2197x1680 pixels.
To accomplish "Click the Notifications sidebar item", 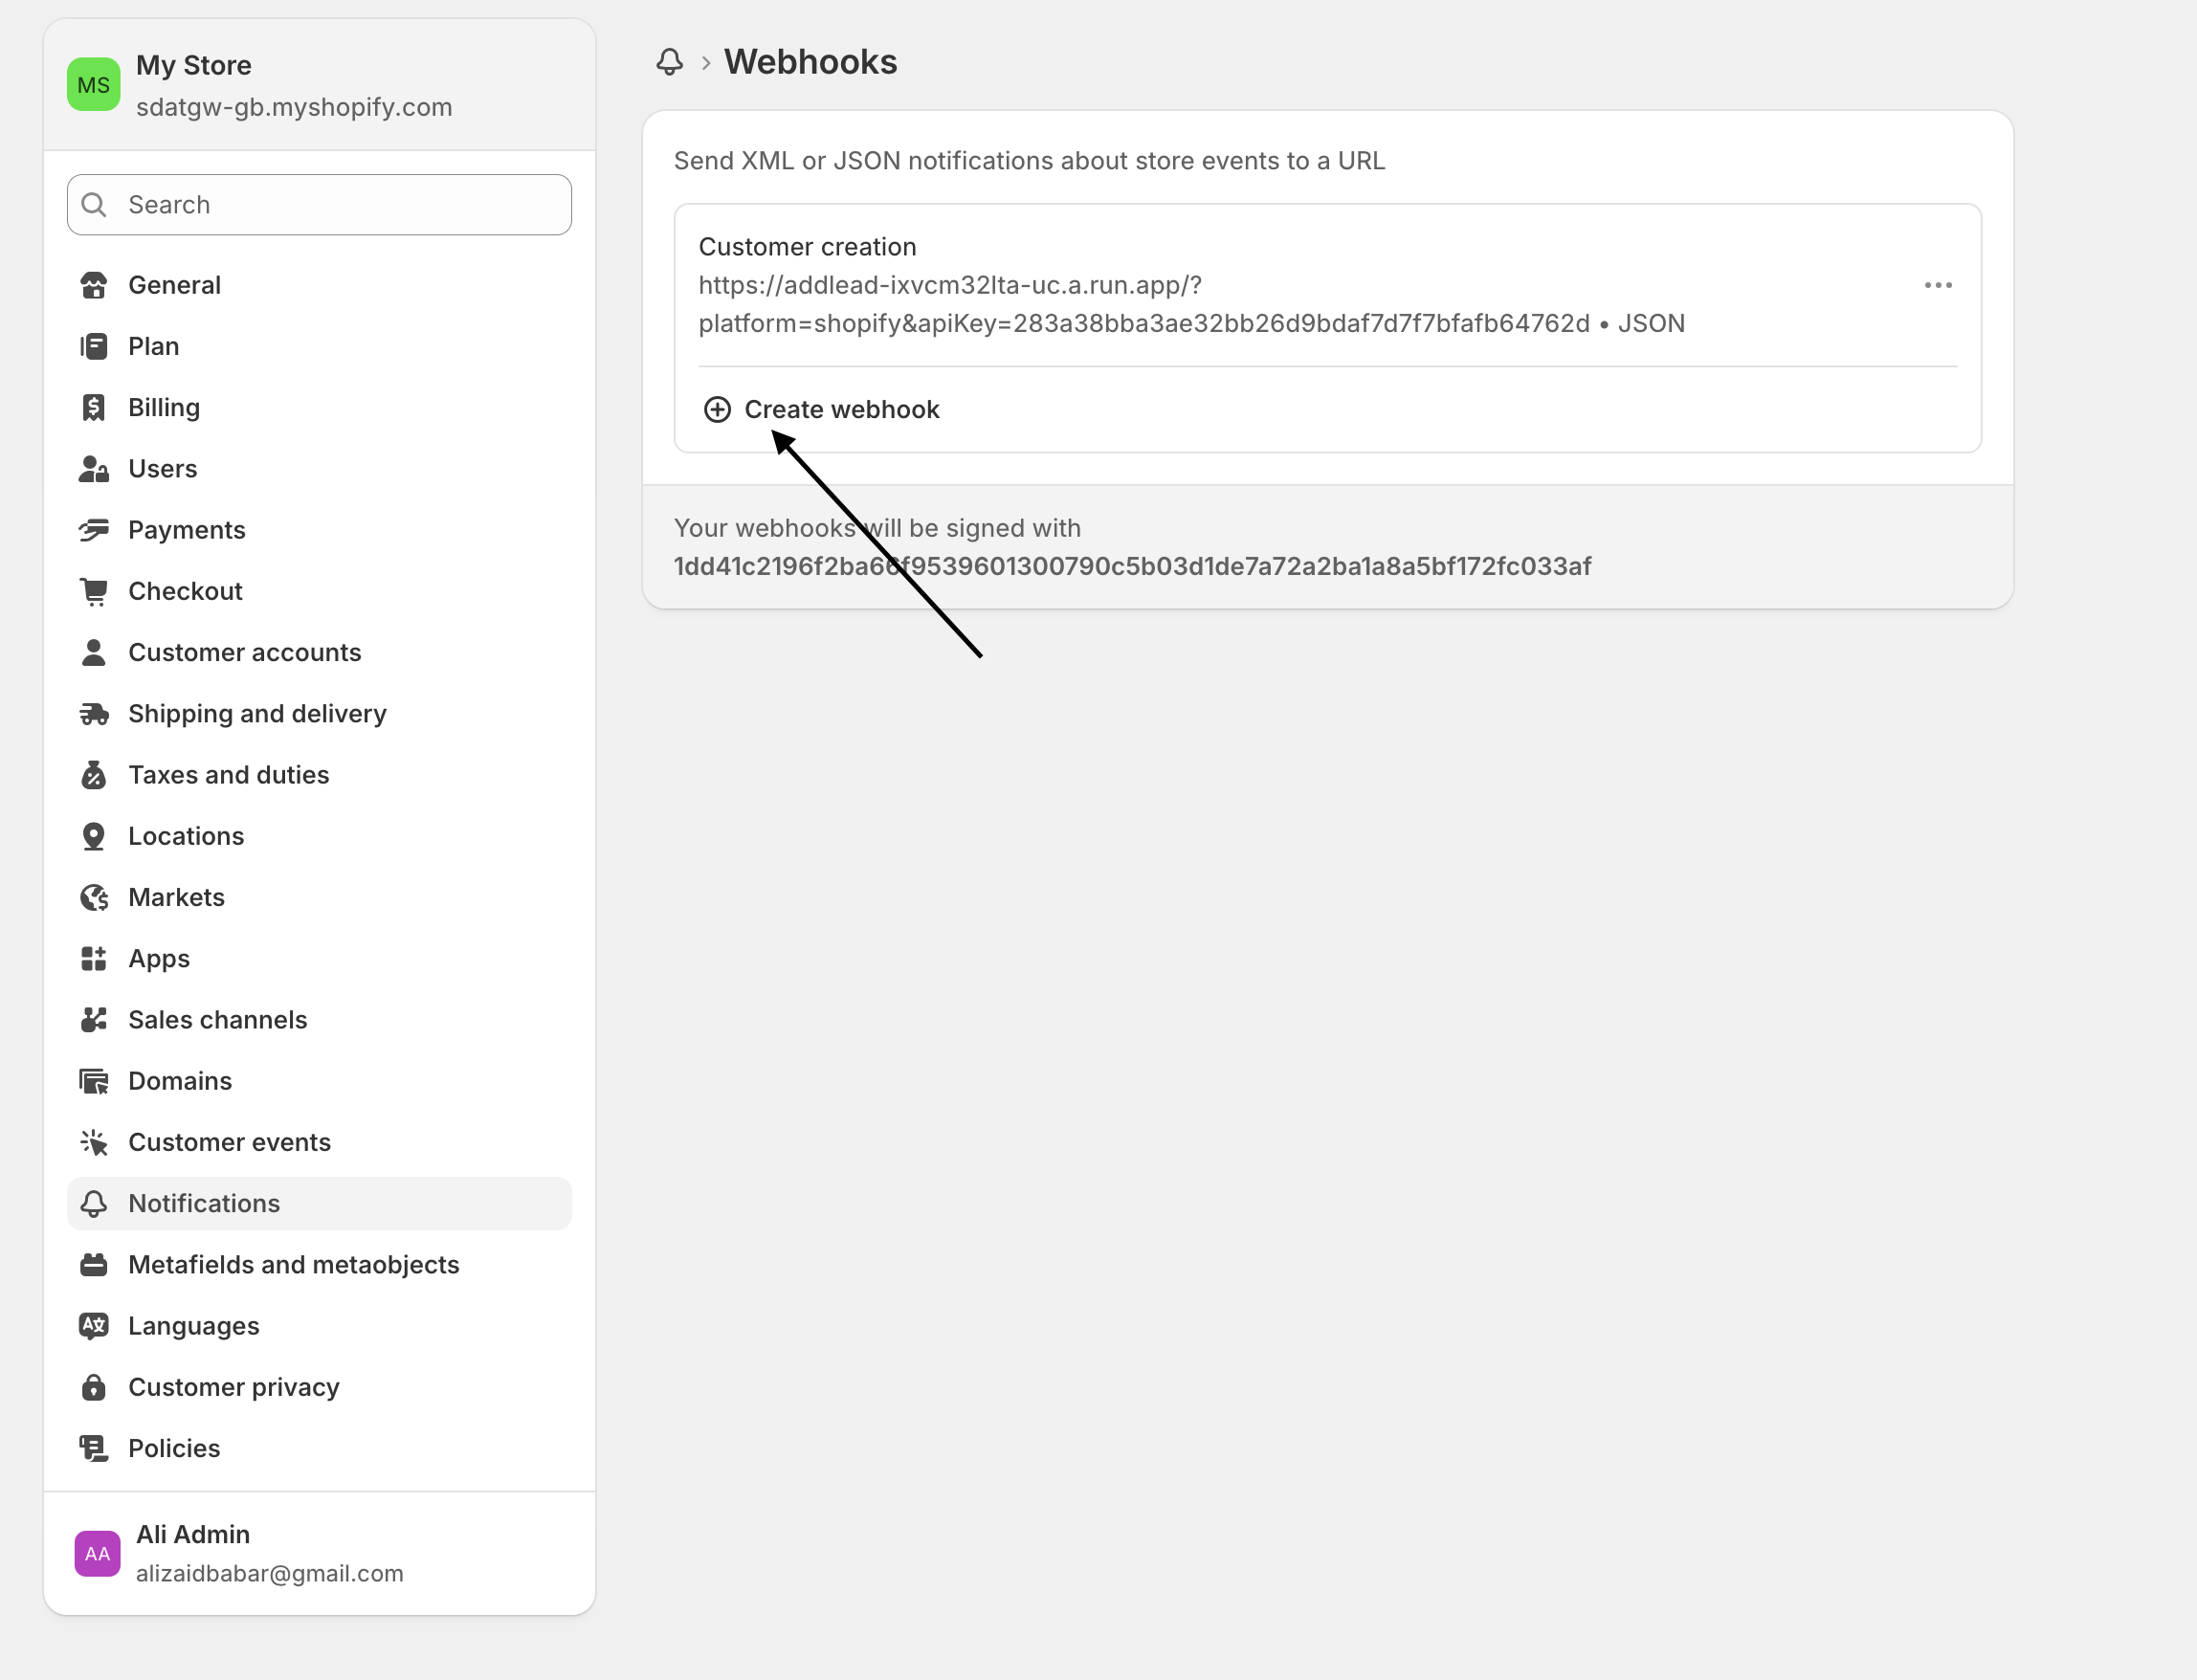I will [x=320, y=1203].
